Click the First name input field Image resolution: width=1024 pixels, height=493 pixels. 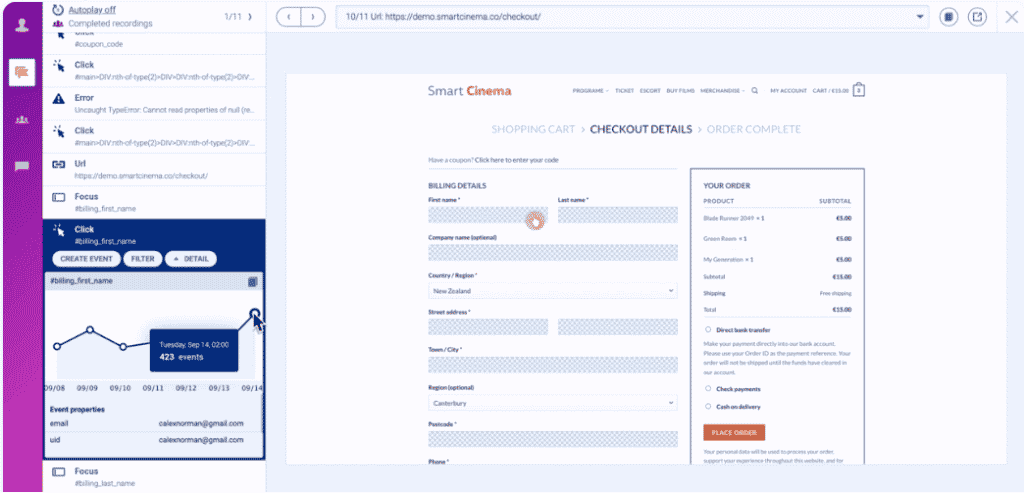[x=488, y=215]
